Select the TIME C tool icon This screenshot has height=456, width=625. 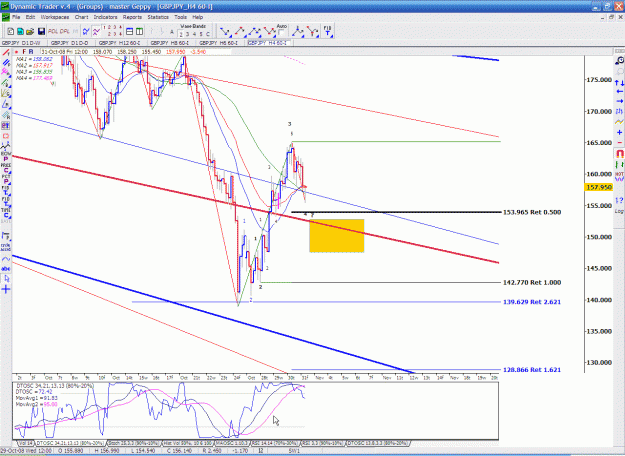click(x=6, y=213)
